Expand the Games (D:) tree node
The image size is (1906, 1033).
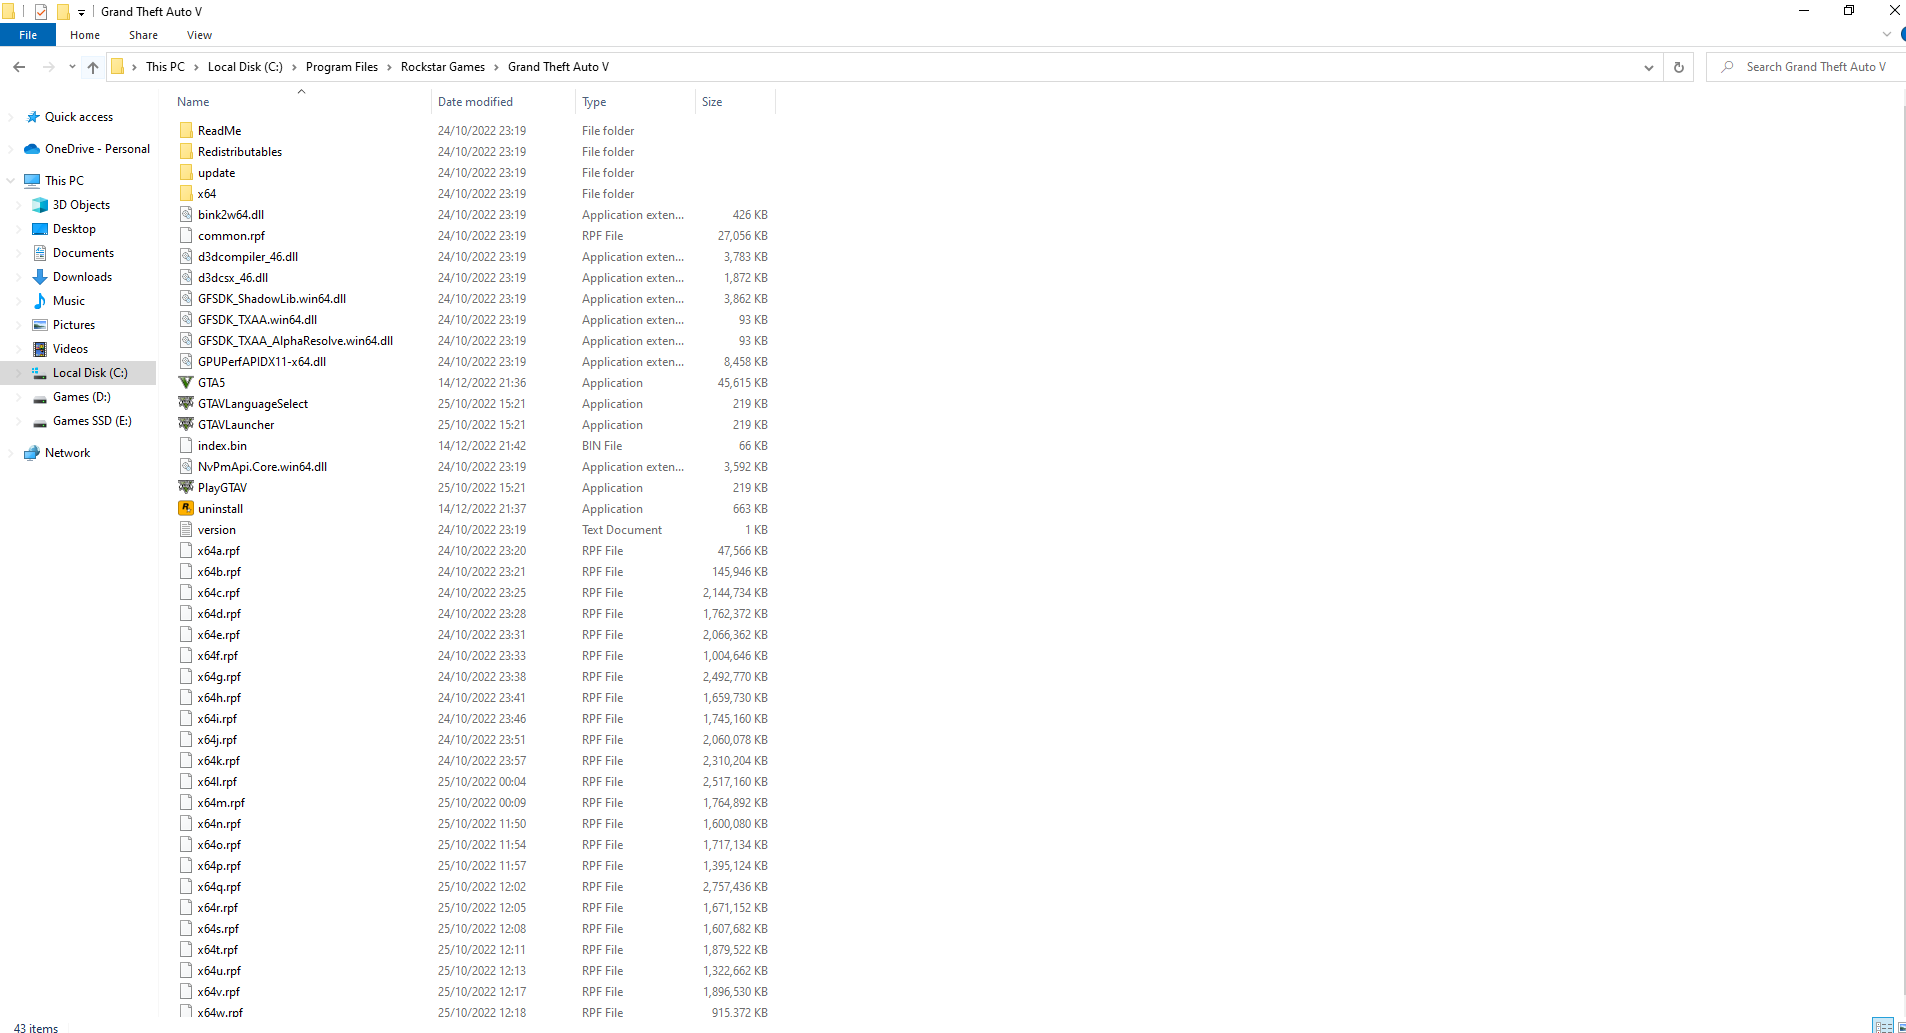click(19, 397)
